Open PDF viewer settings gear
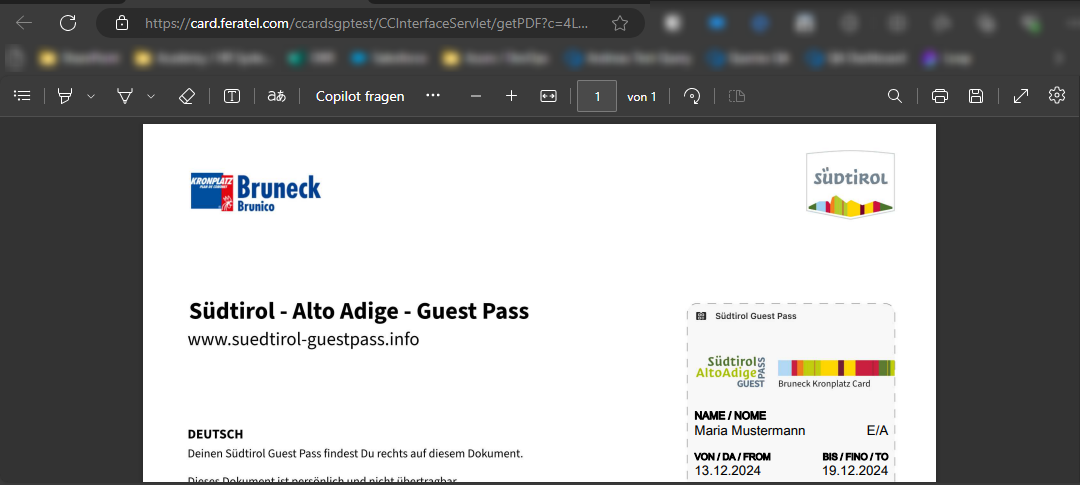The image size is (1080, 485). click(x=1057, y=95)
